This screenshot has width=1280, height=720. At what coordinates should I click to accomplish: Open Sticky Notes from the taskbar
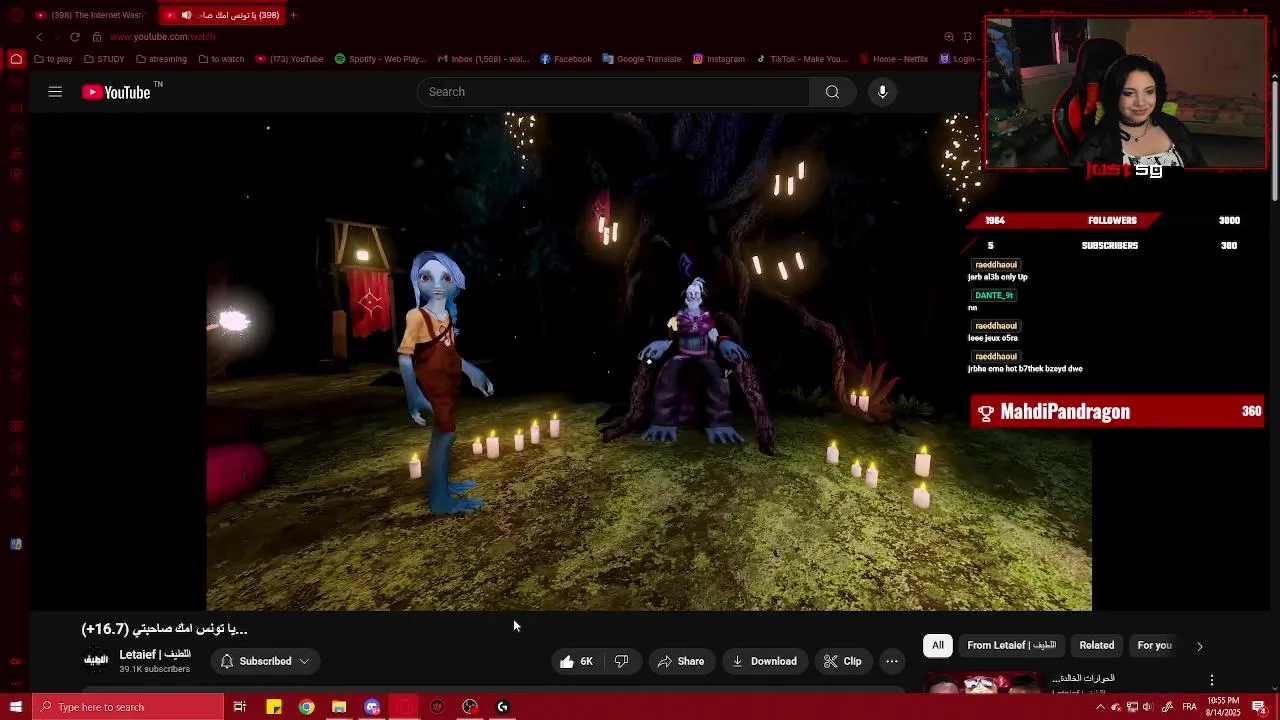[x=273, y=707]
